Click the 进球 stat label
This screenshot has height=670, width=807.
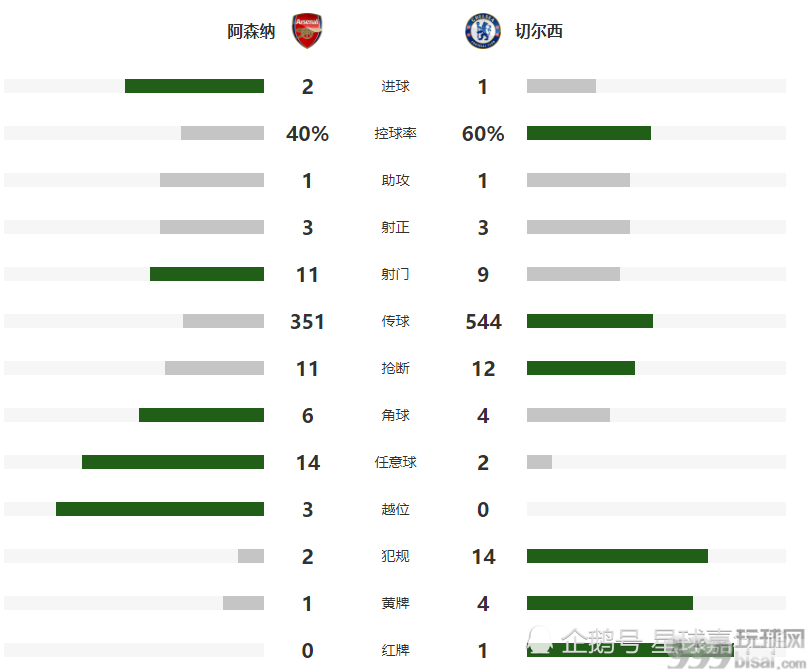click(395, 86)
